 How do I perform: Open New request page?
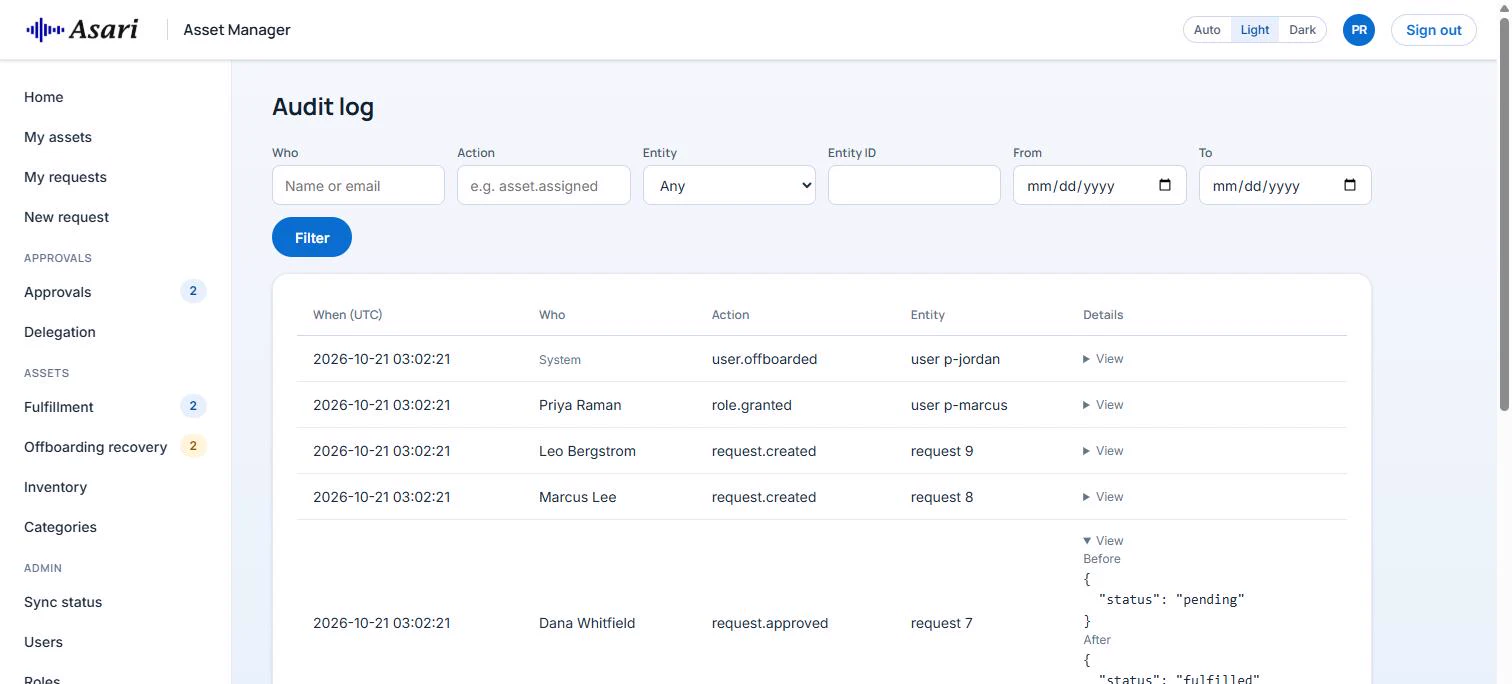point(67,217)
